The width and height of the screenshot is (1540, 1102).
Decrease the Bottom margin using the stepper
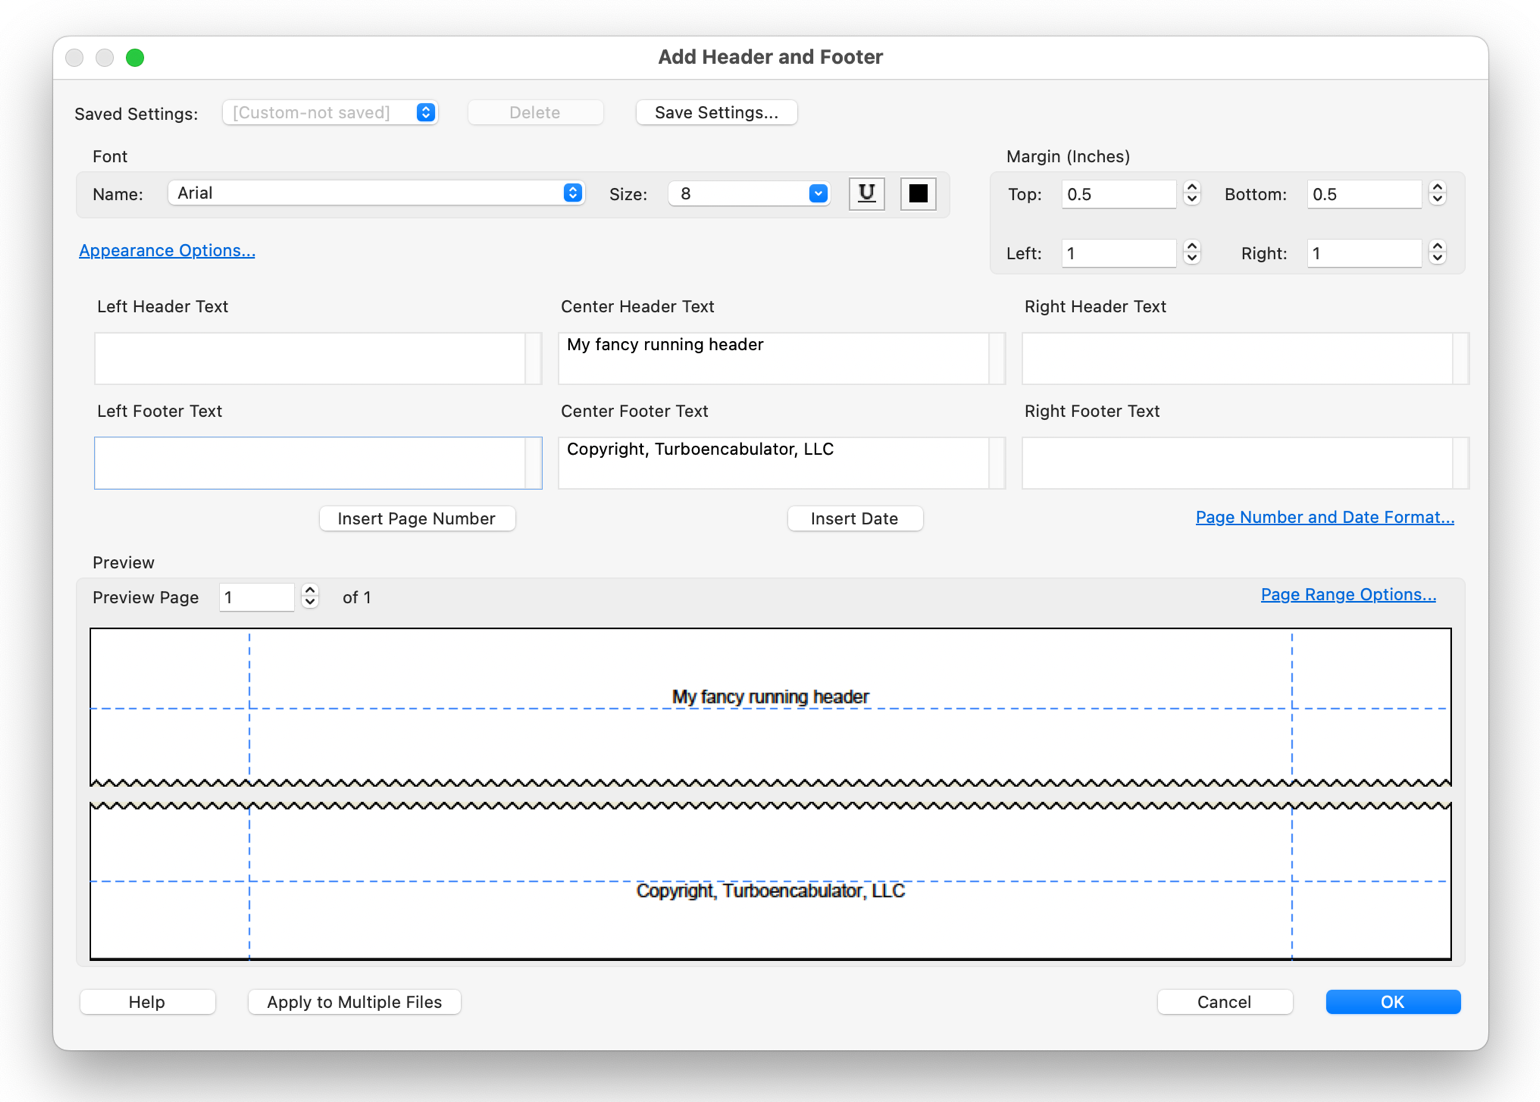[1437, 199]
